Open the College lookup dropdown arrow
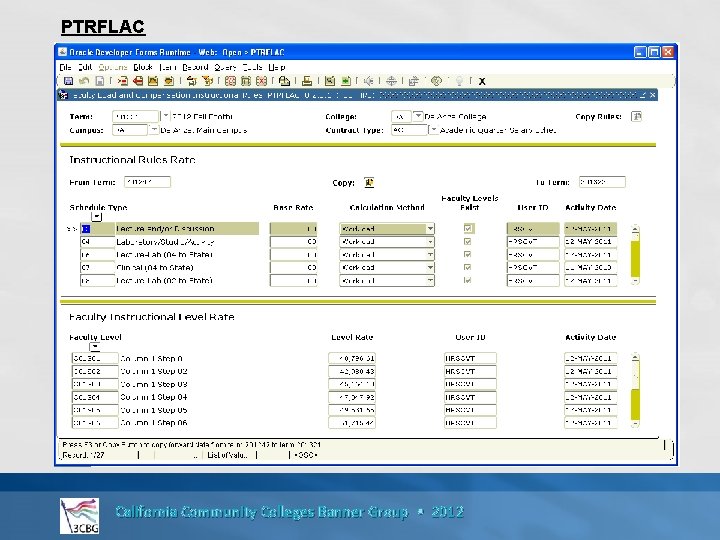 (x=418, y=116)
